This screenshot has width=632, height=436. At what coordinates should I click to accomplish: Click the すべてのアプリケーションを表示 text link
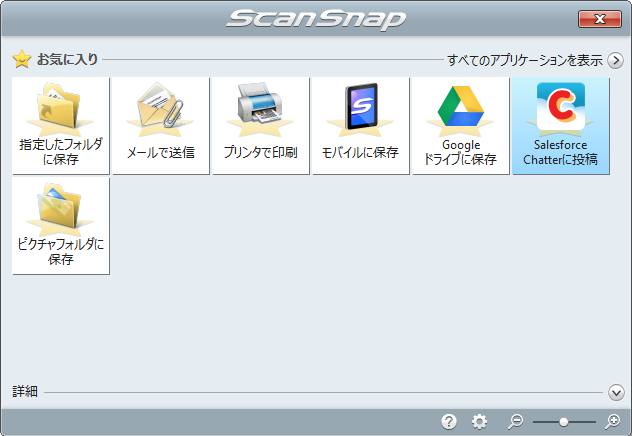pos(523,60)
